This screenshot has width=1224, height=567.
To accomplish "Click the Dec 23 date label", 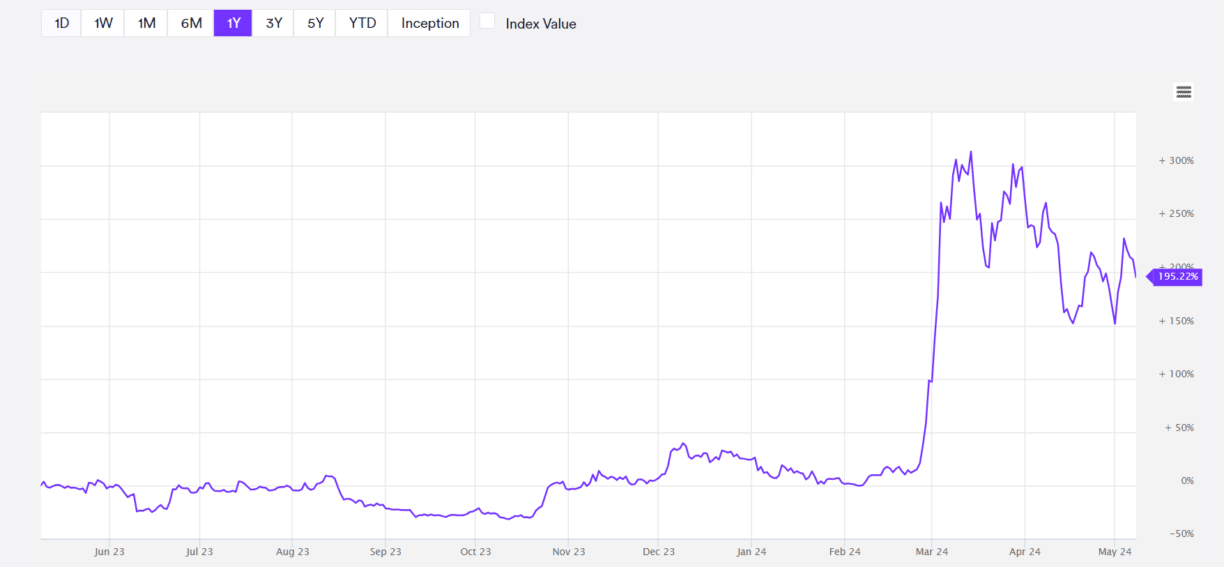I will 658,550.
